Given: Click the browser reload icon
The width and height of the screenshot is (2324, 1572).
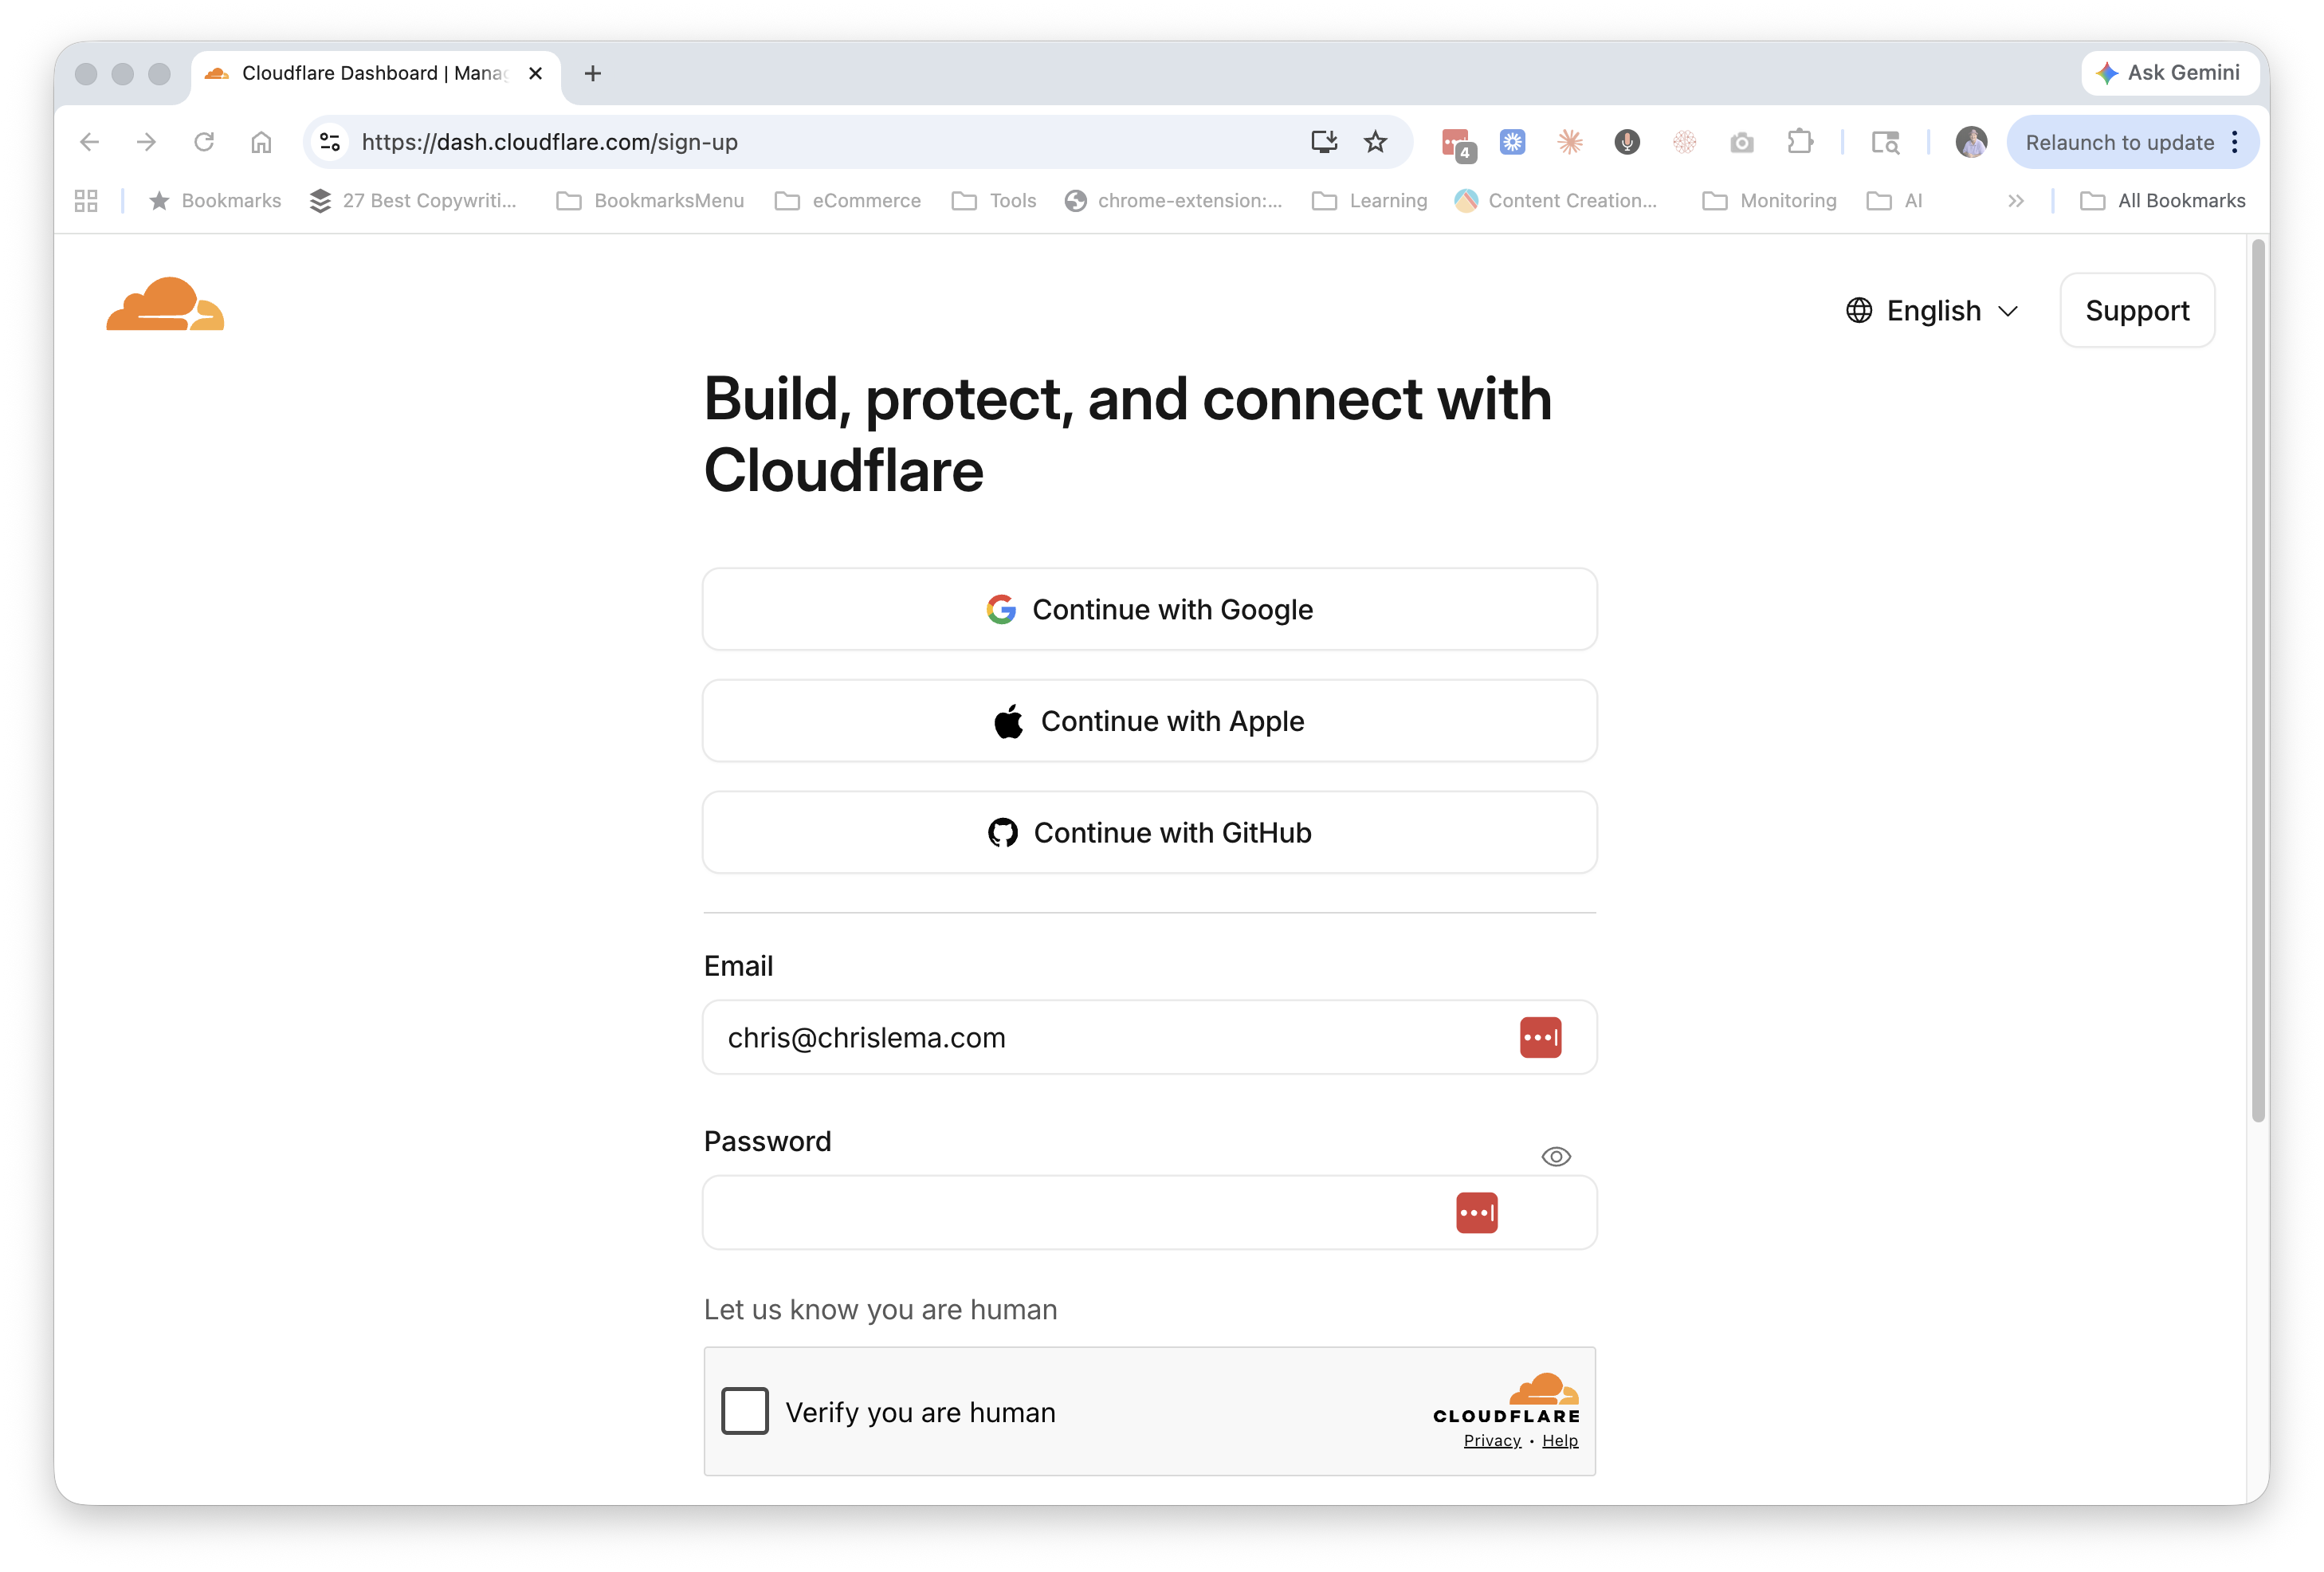Looking at the screenshot, I should tap(204, 142).
